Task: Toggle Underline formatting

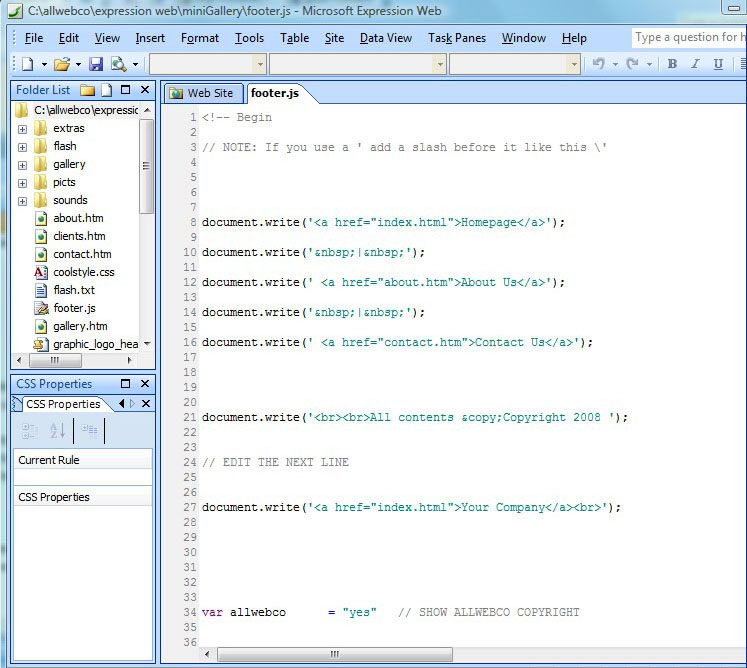Action: coord(718,63)
